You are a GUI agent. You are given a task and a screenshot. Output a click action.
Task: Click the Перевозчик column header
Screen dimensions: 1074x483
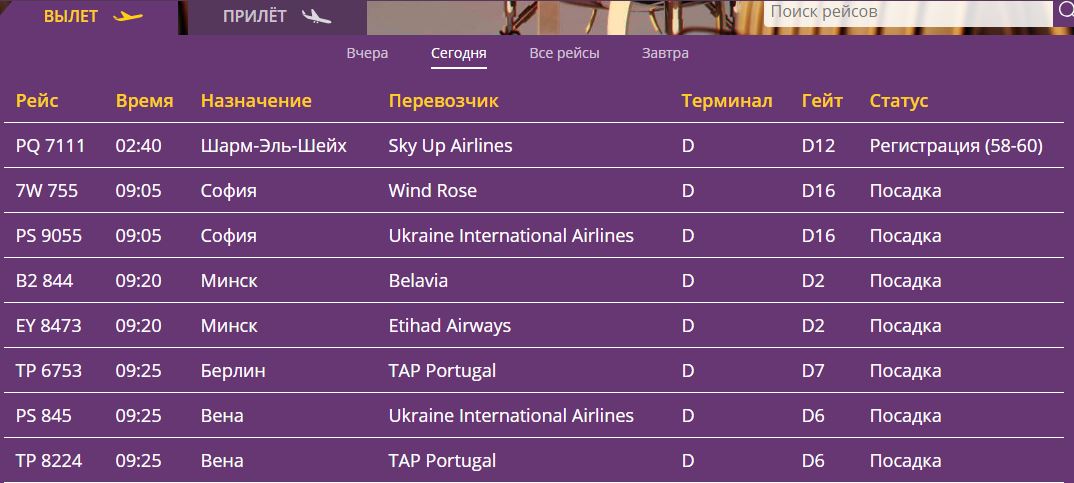pyautogui.click(x=443, y=101)
